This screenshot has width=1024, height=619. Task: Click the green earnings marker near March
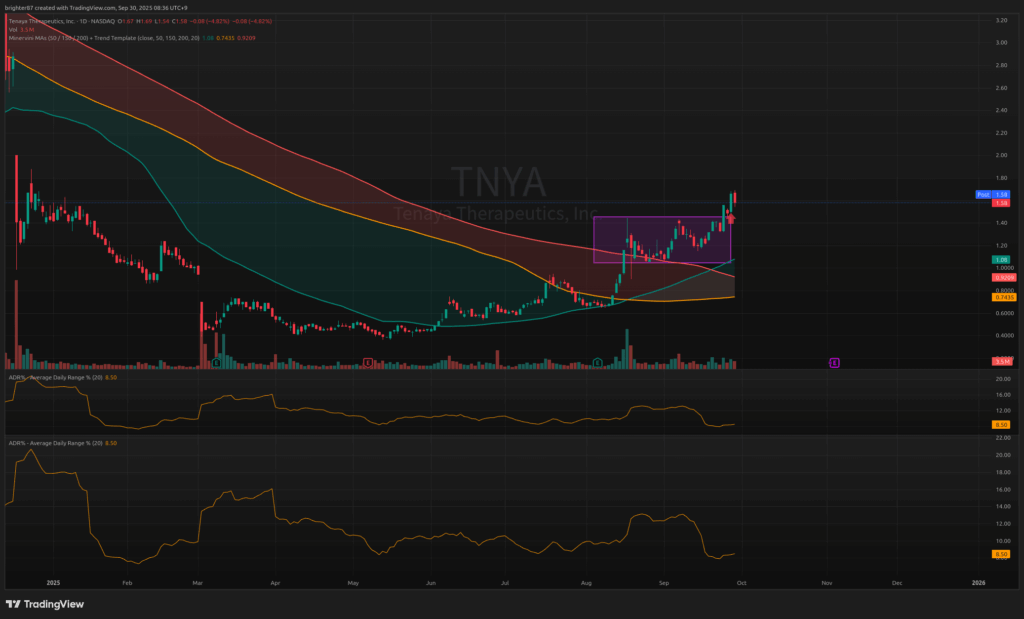tap(216, 362)
